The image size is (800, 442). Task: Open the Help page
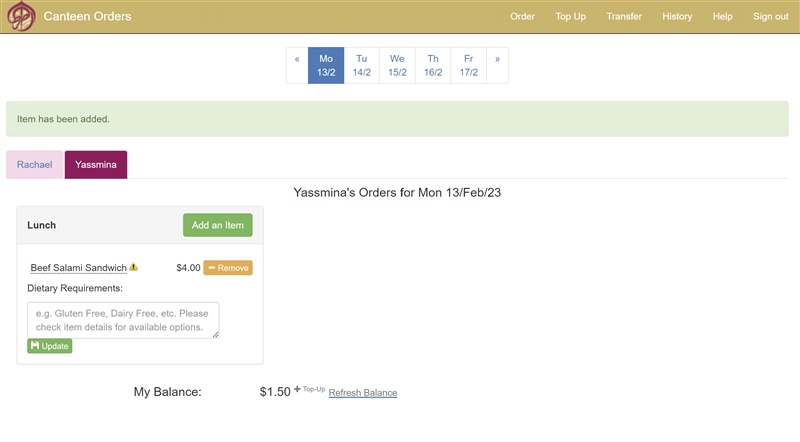click(x=722, y=16)
